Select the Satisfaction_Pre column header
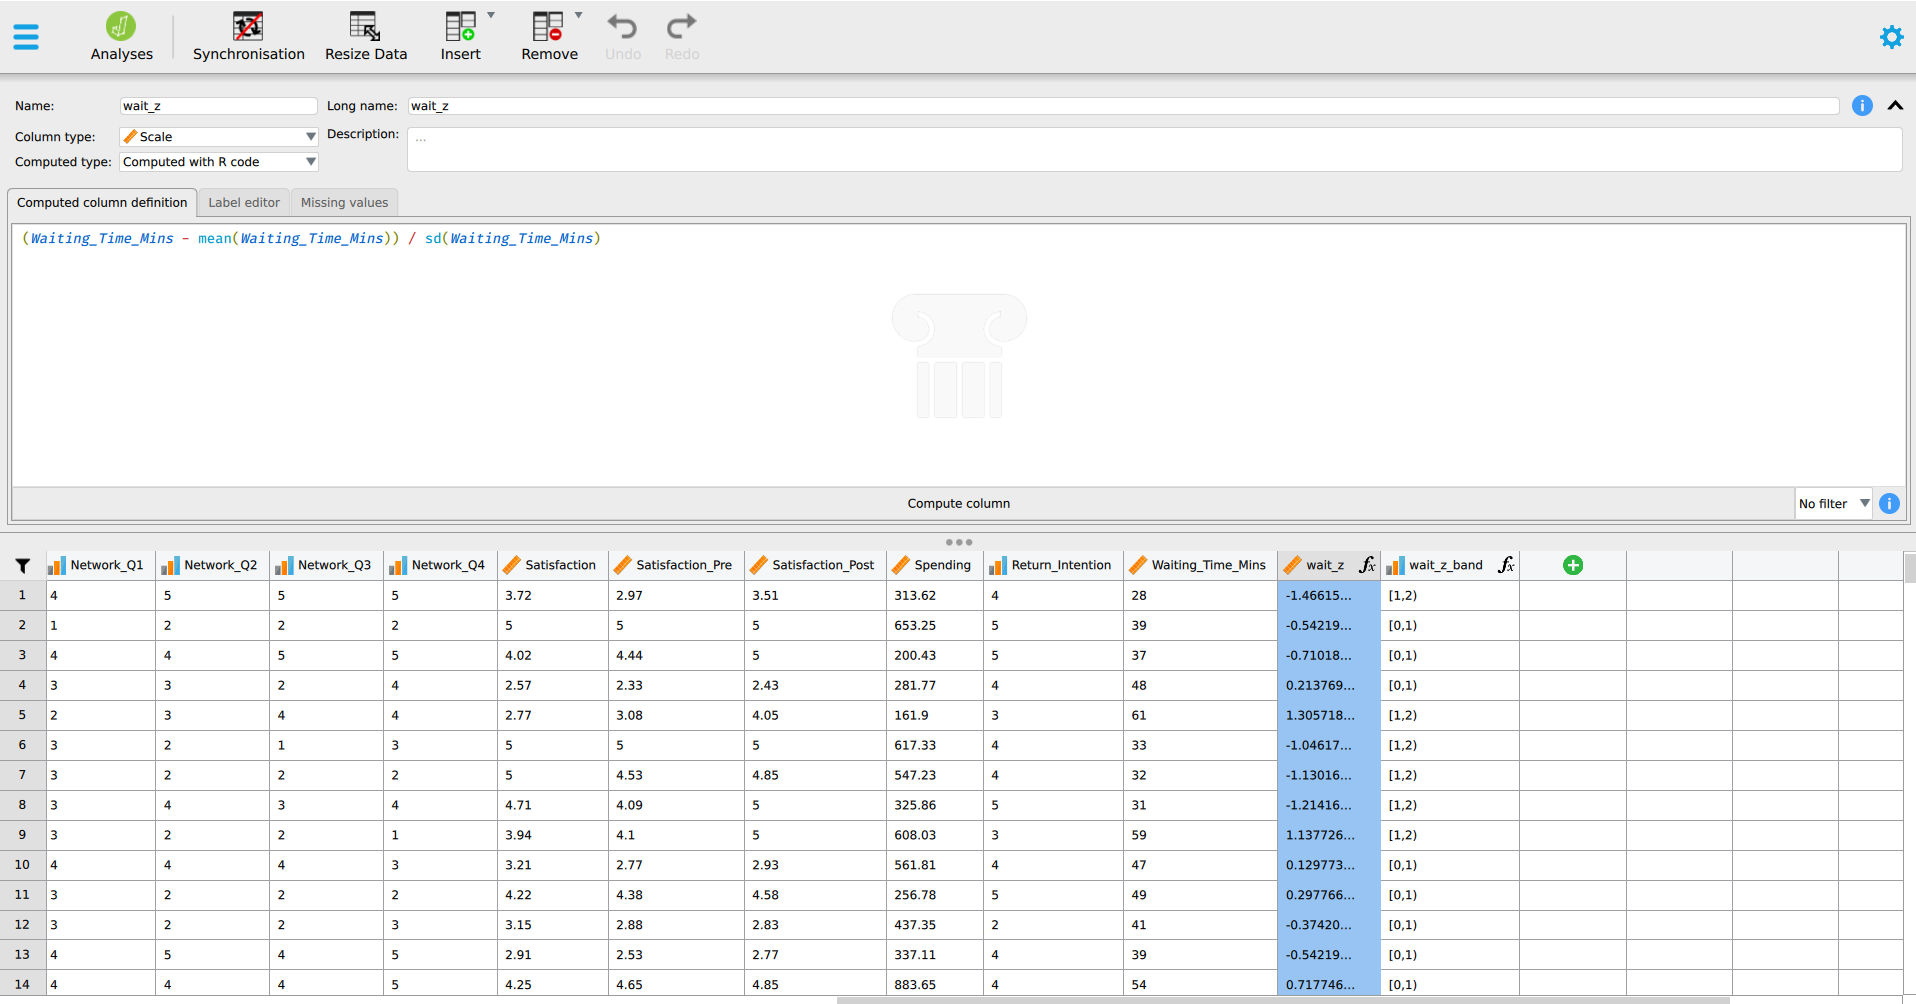The height and width of the screenshot is (1004, 1916). 676,565
